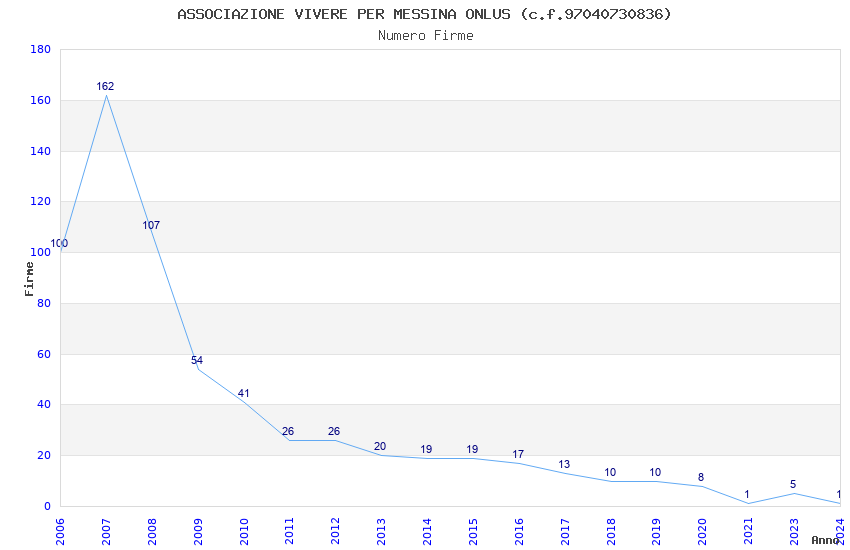
Task: Click the data label 1 above 2021
Action: pyautogui.click(x=747, y=495)
